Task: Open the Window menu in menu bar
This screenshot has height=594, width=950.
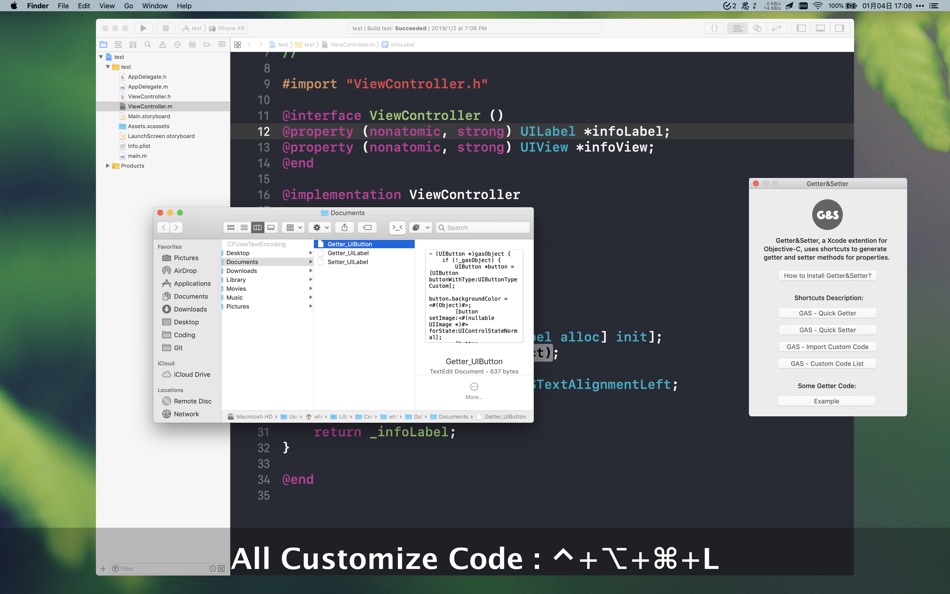Action: coord(155,5)
